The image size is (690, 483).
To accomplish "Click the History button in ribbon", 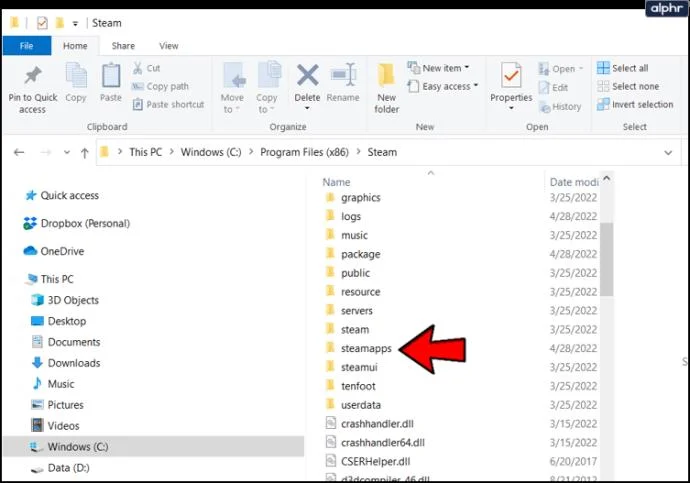I will click(x=560, y=106).
